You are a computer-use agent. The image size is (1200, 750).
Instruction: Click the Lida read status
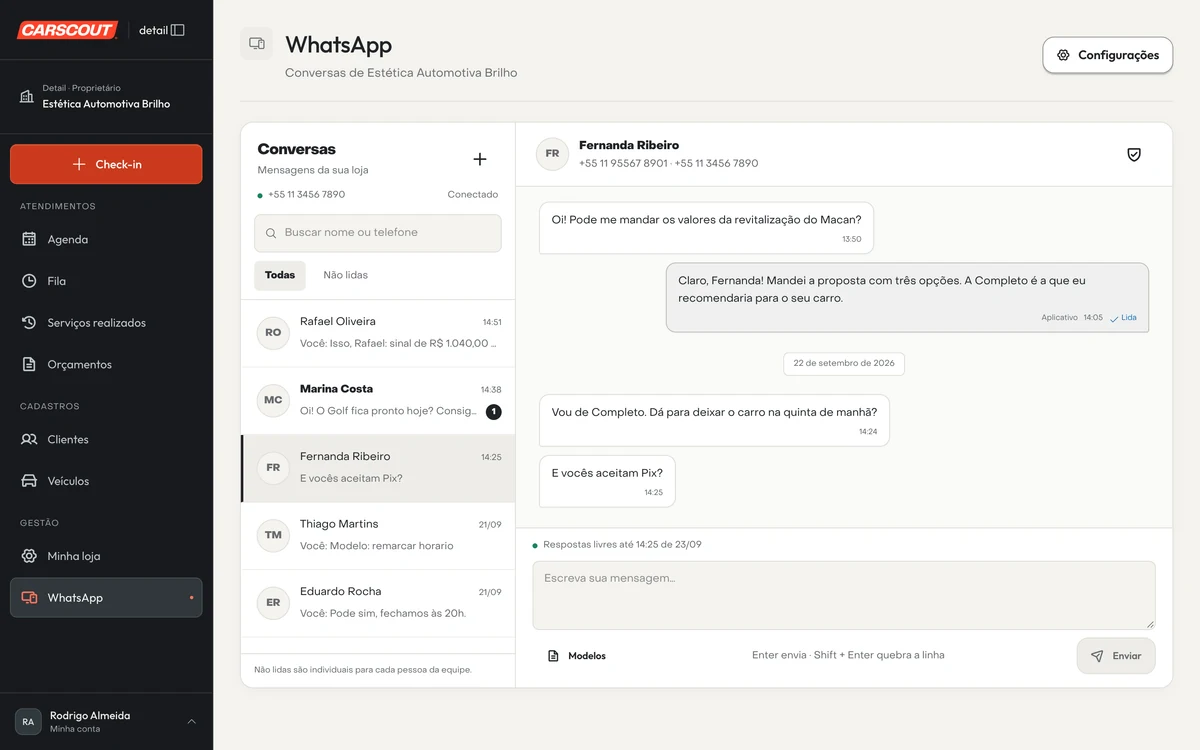click(x=1123, y=318)
